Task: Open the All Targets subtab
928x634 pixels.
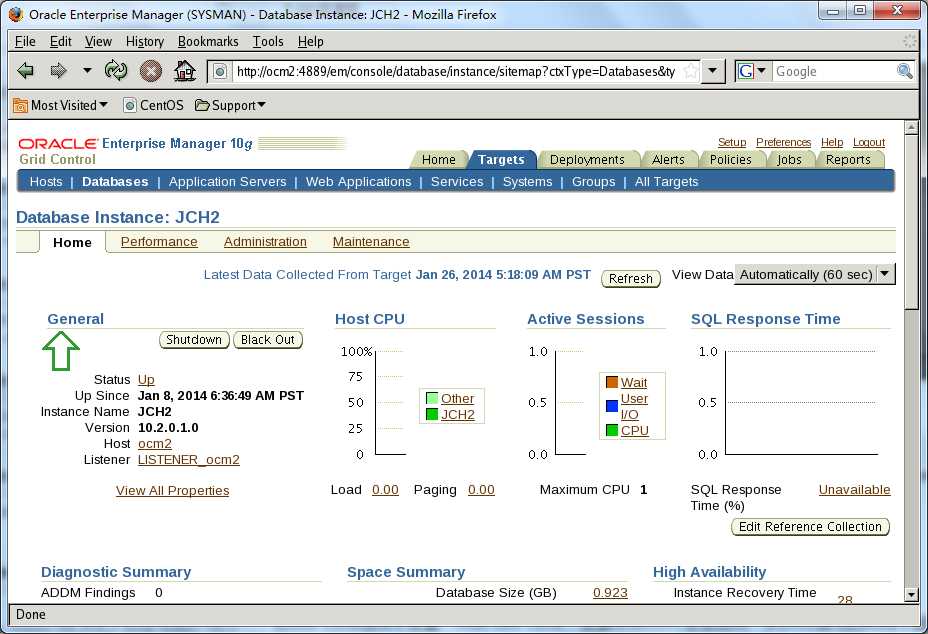Action: tap(666, 182)
